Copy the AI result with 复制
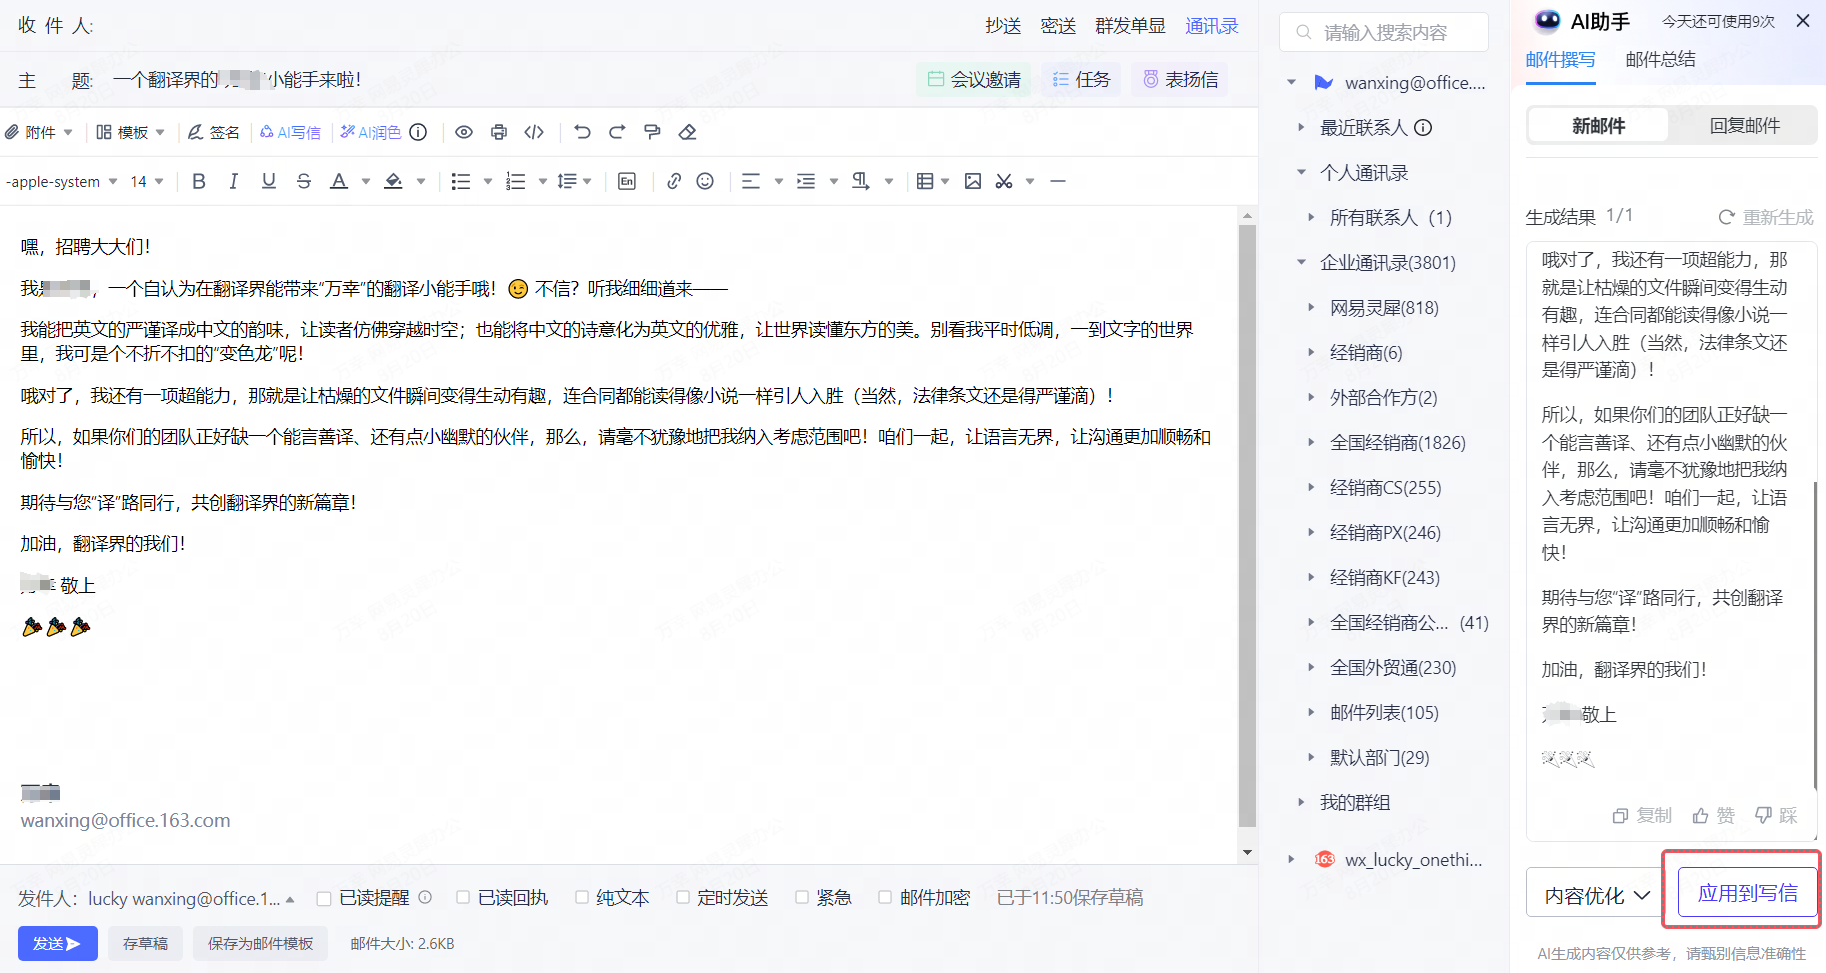Viewport: 1826px width, 973px height. click(1642, 815)
